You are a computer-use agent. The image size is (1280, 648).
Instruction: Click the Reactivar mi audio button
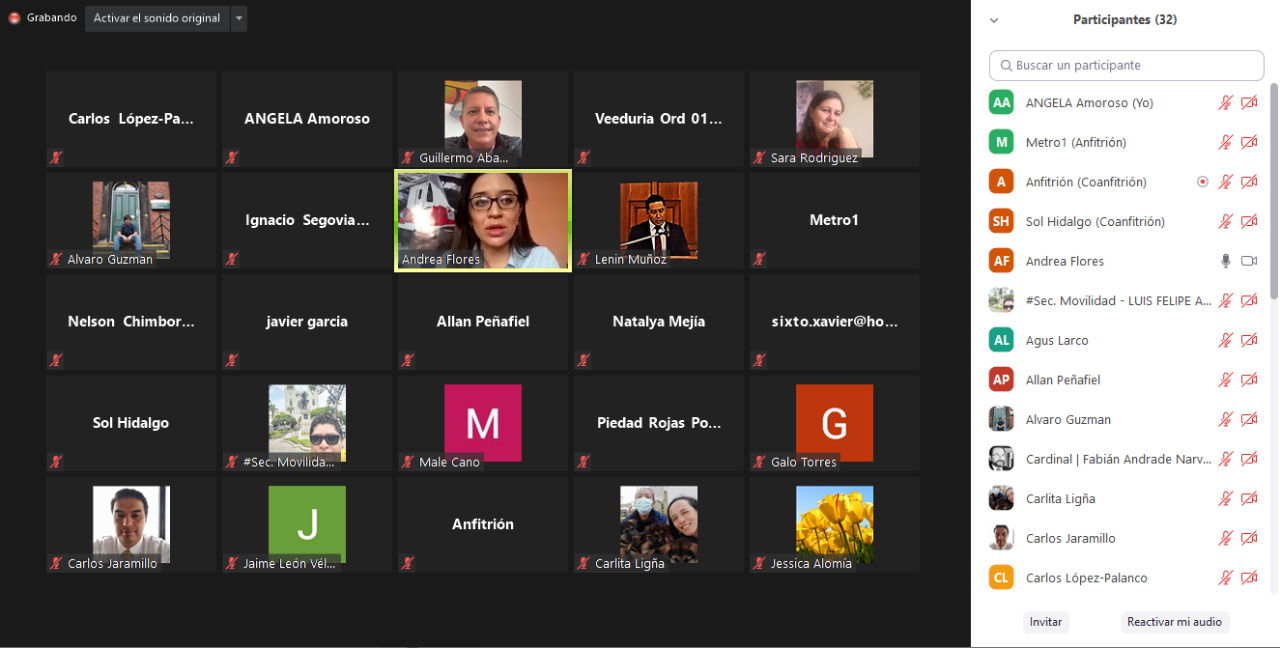(x=1175, y=622)
